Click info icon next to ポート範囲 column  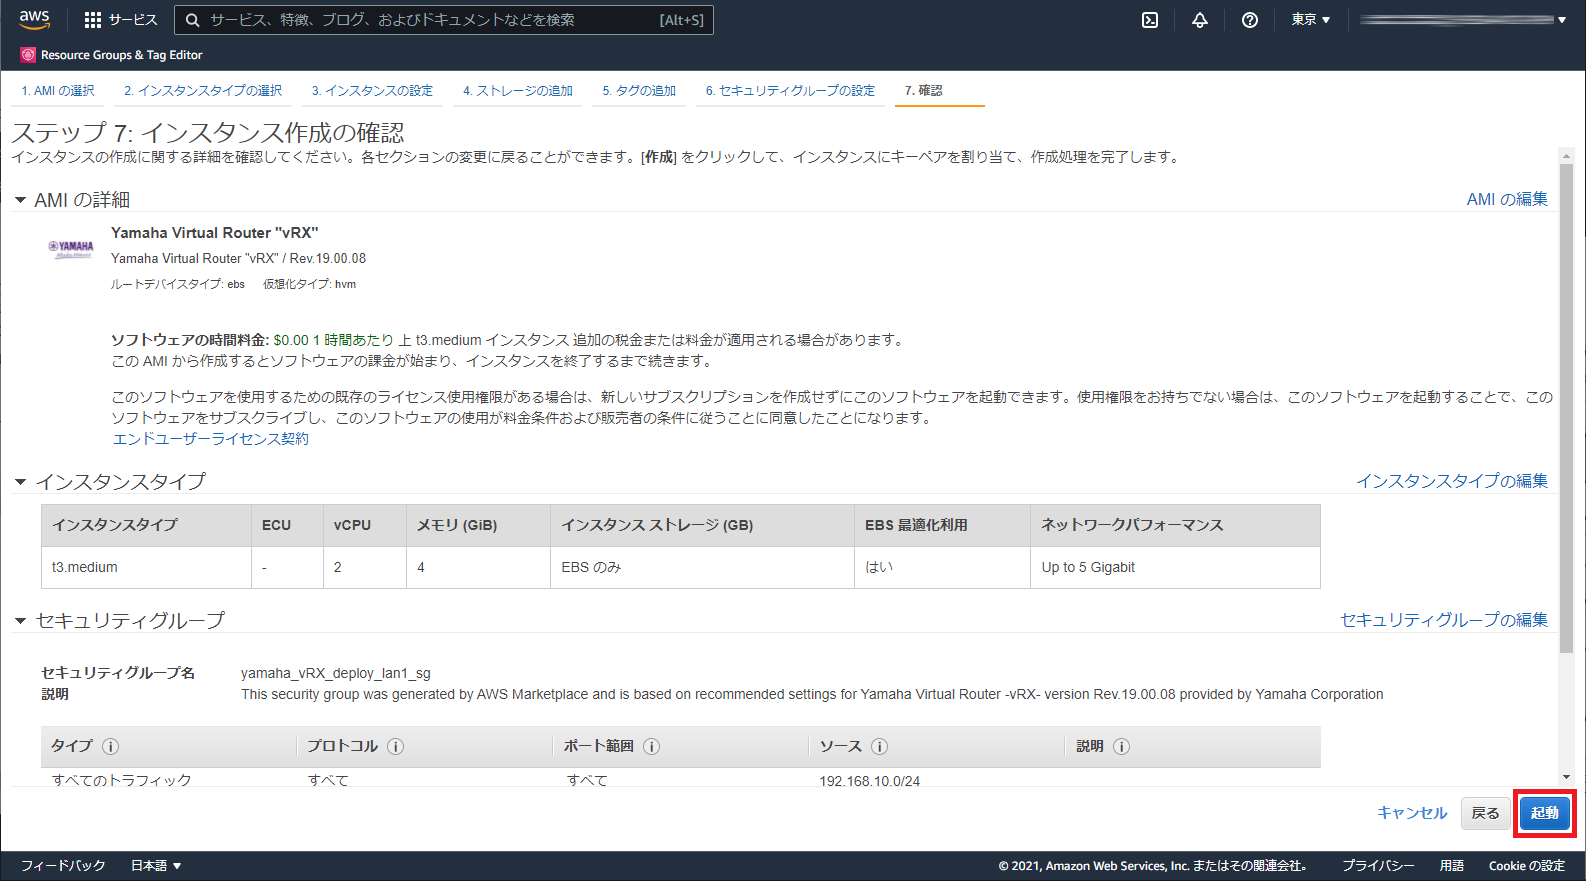click(x=651, y=746)
